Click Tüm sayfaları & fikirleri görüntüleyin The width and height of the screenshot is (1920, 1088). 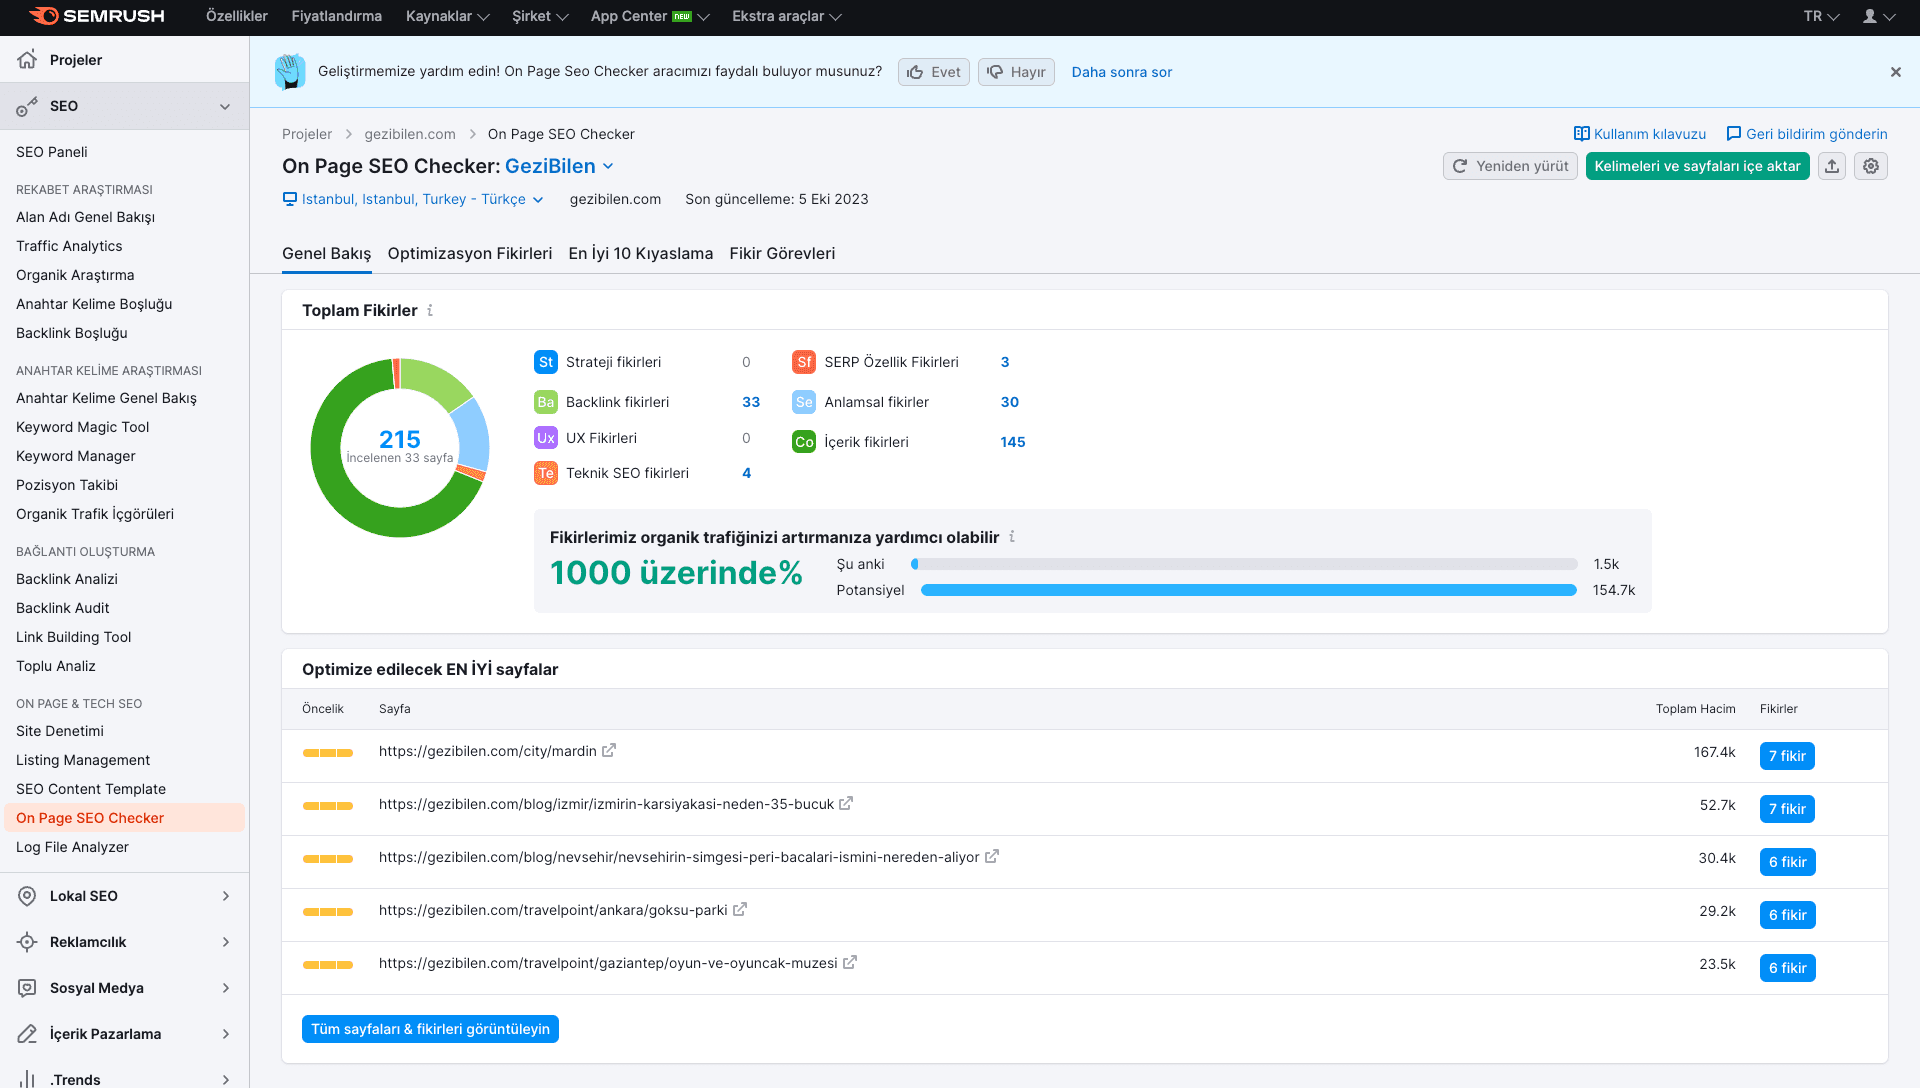(x=430, y=1029)
